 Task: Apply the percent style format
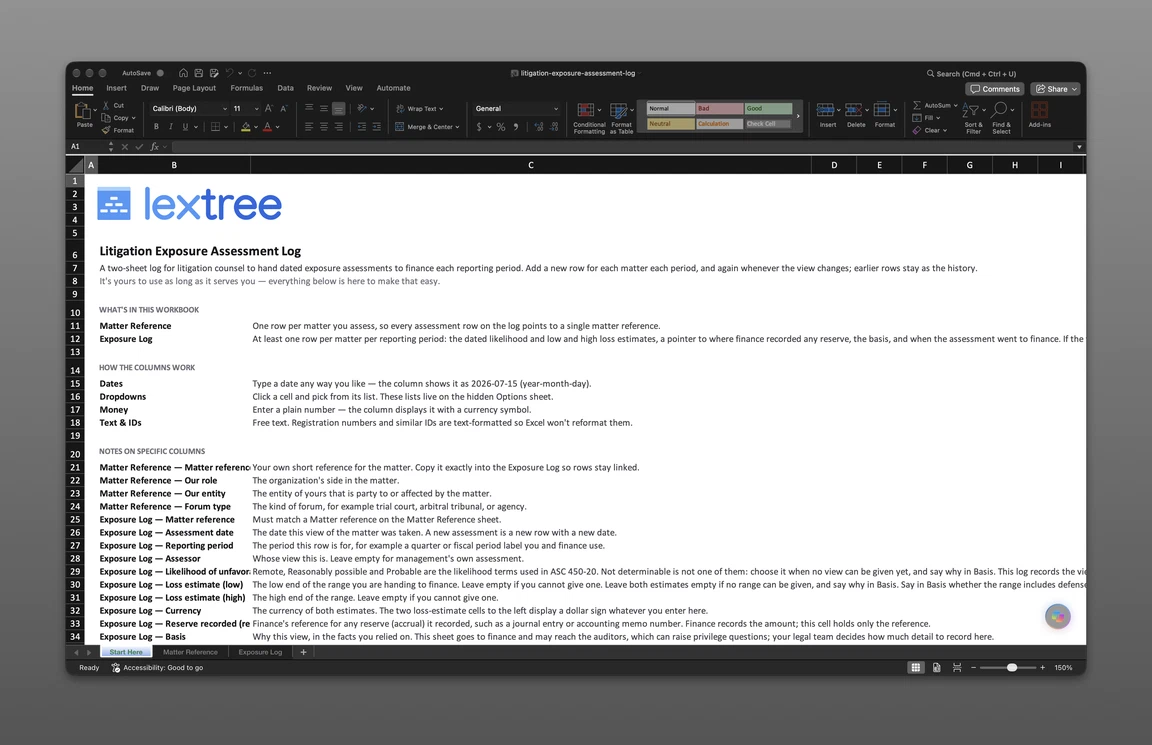point(501,127)
